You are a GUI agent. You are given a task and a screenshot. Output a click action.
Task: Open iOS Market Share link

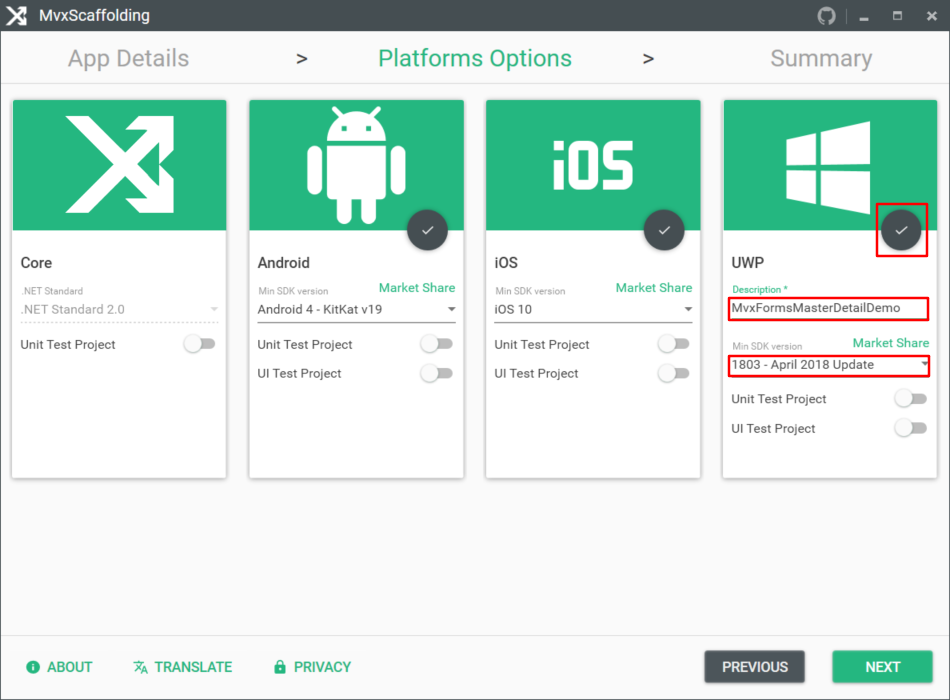(654, 288)
